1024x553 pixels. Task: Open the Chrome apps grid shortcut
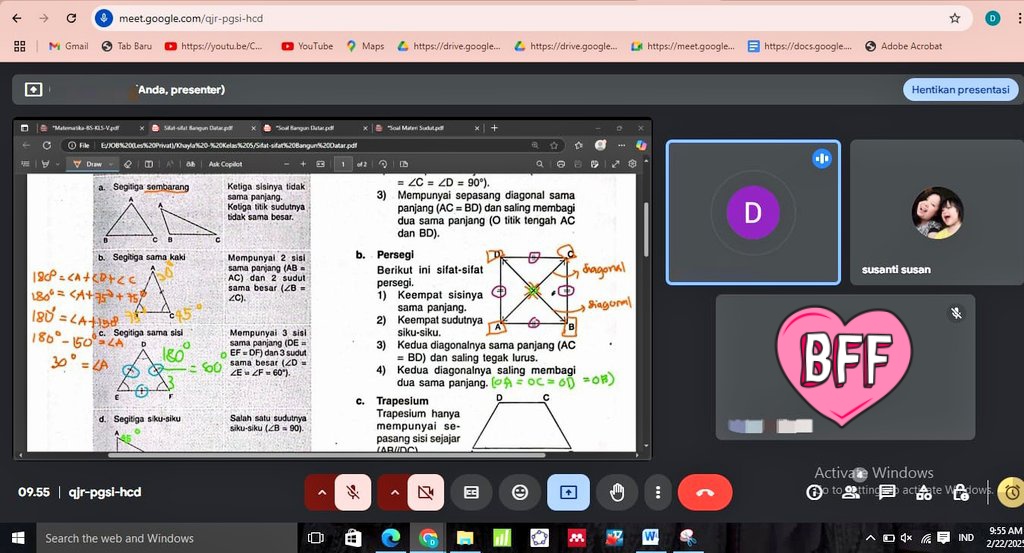(x=20, y=46)
